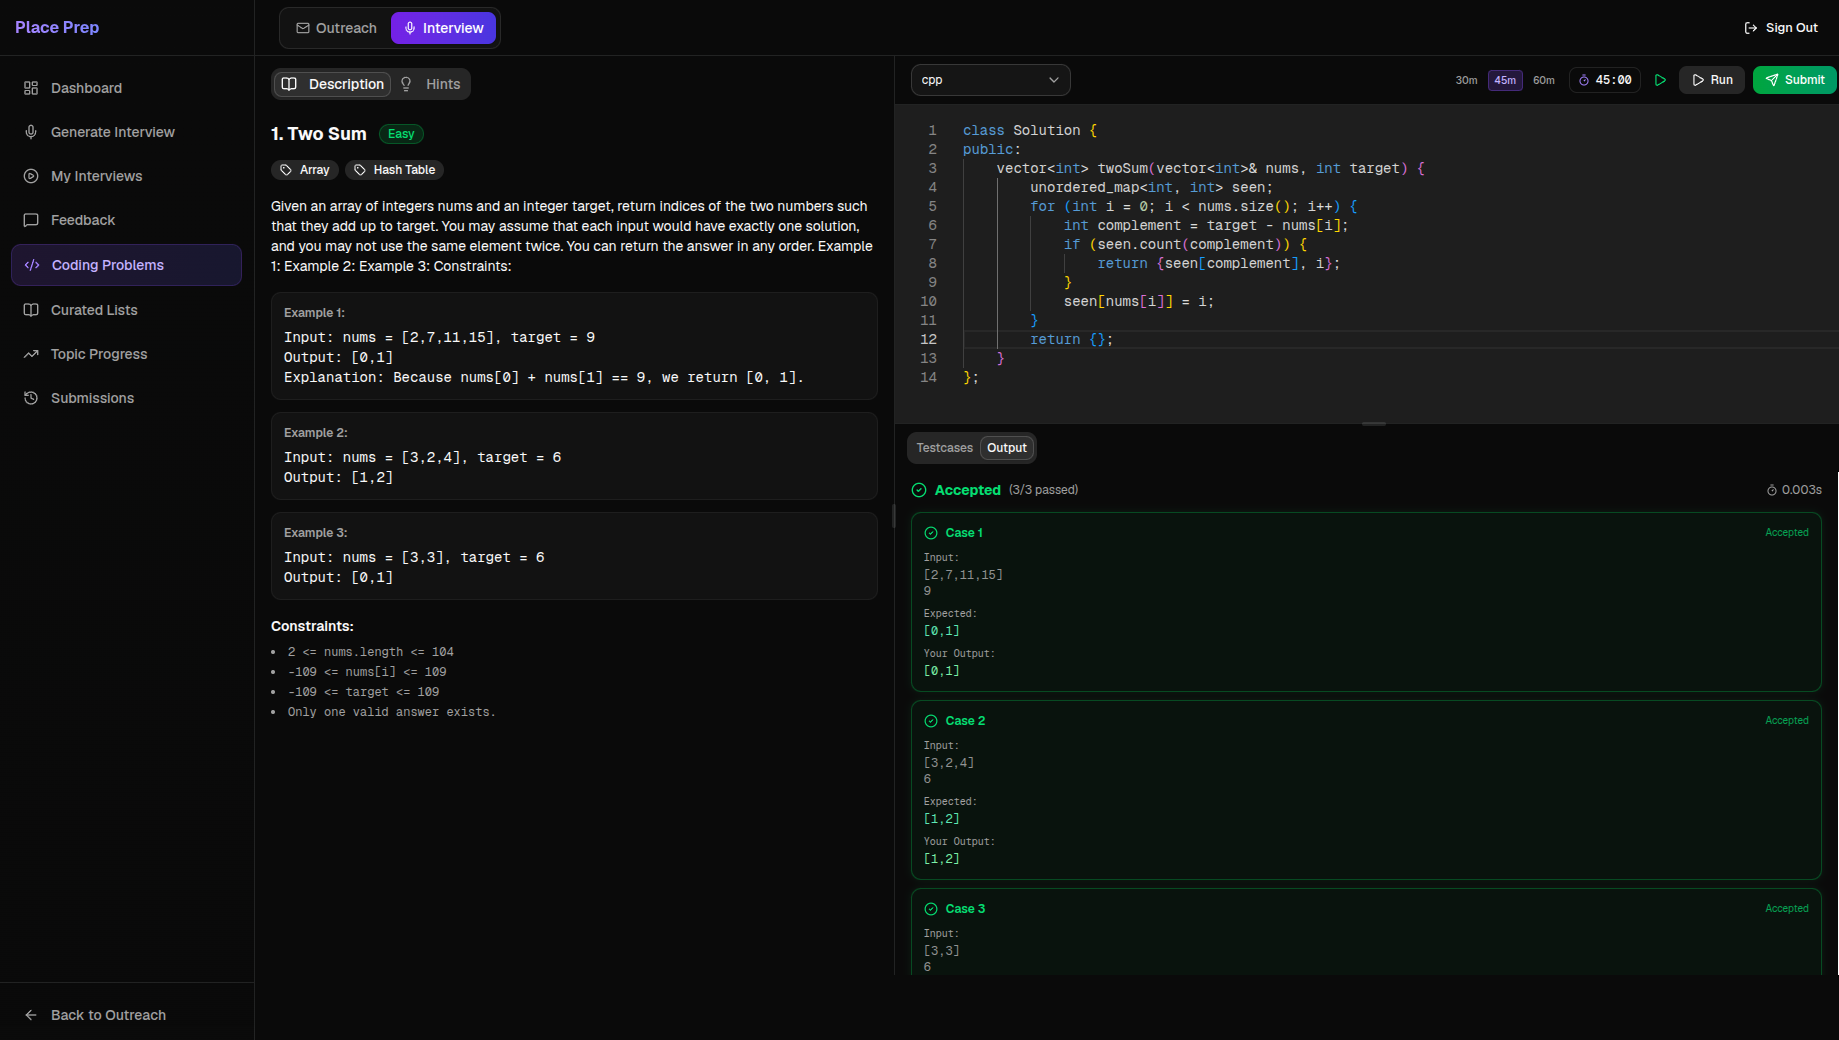Open the Hints tab
The width and height of the screenshot is (1839, 1040).
tap(431, 84)
